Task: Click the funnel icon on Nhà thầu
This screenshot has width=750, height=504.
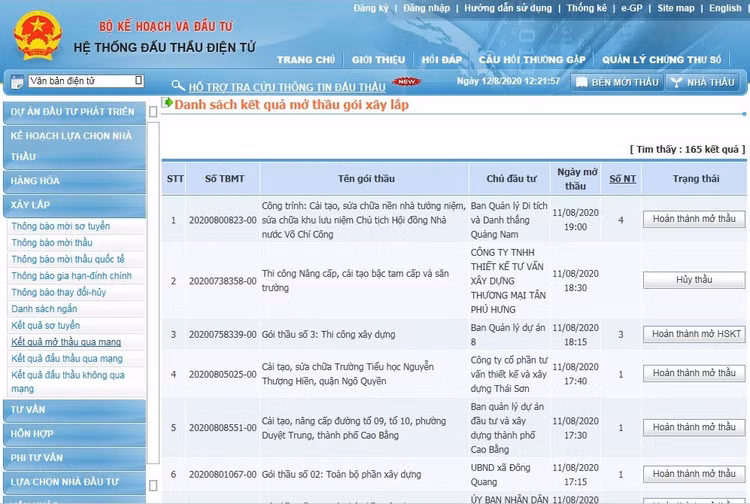Action: point(676,83)
